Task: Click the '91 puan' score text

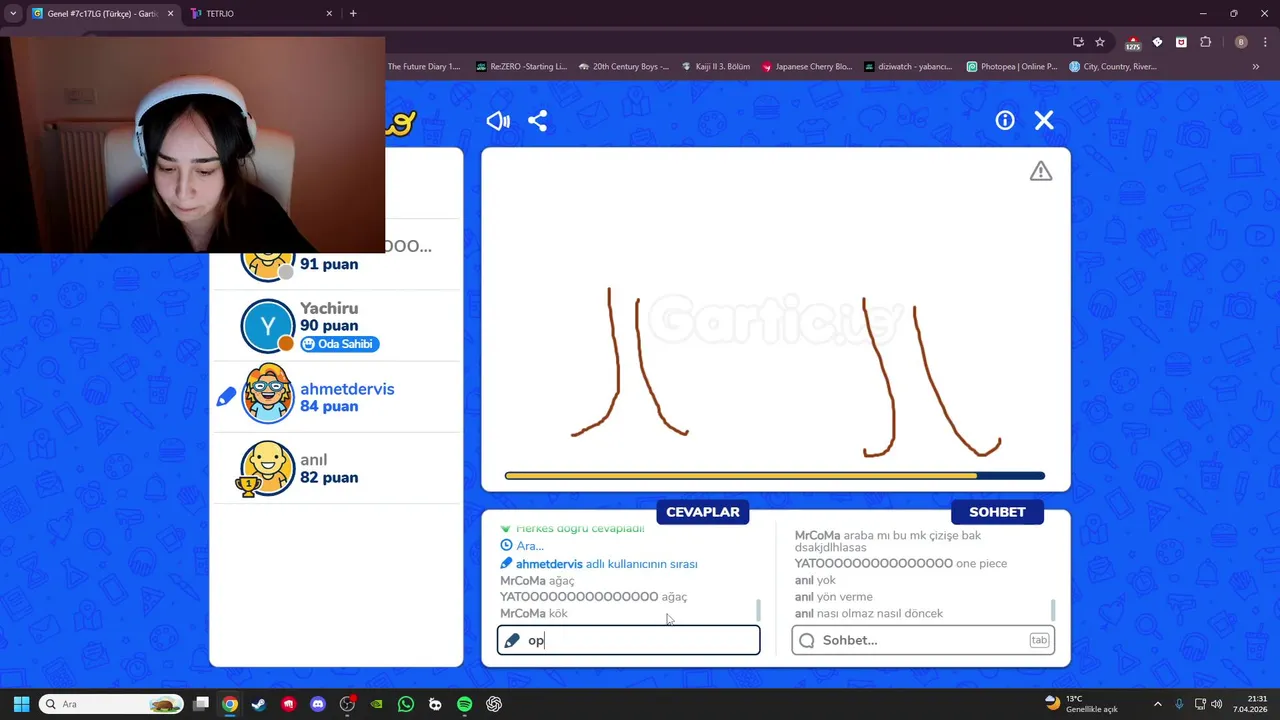Action: click(329, 264)
